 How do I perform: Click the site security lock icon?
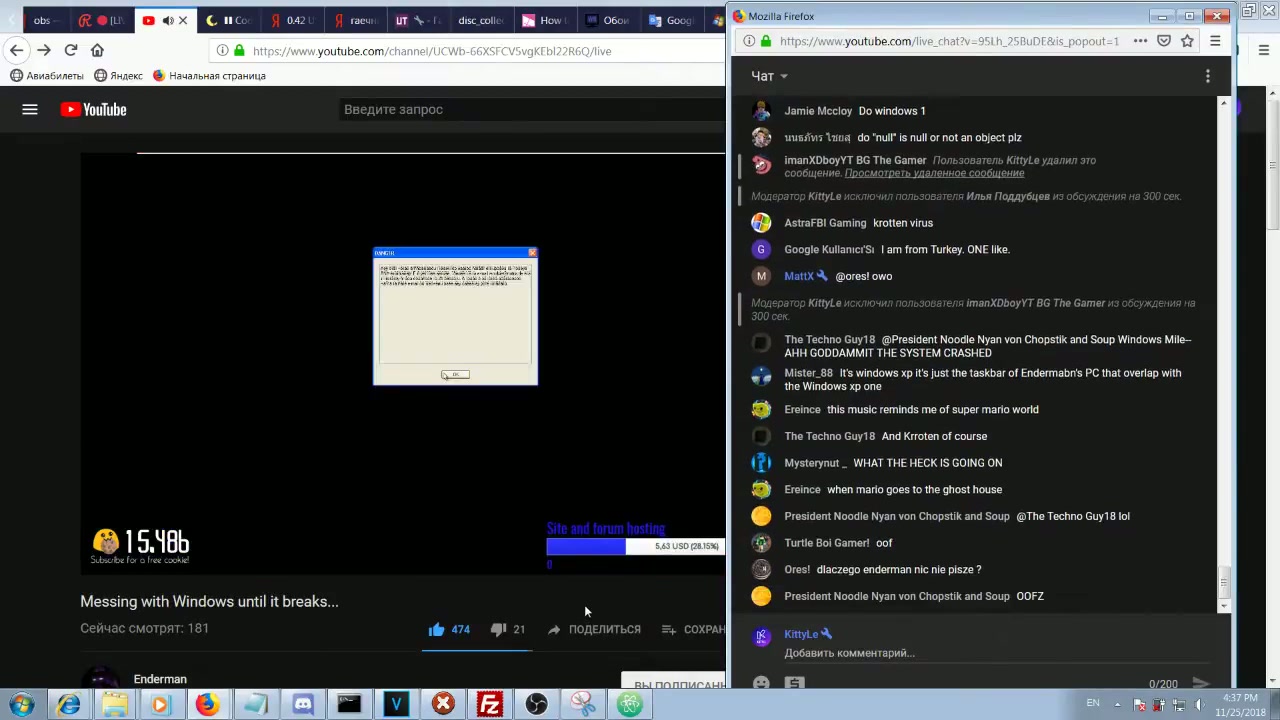[766, 41]
